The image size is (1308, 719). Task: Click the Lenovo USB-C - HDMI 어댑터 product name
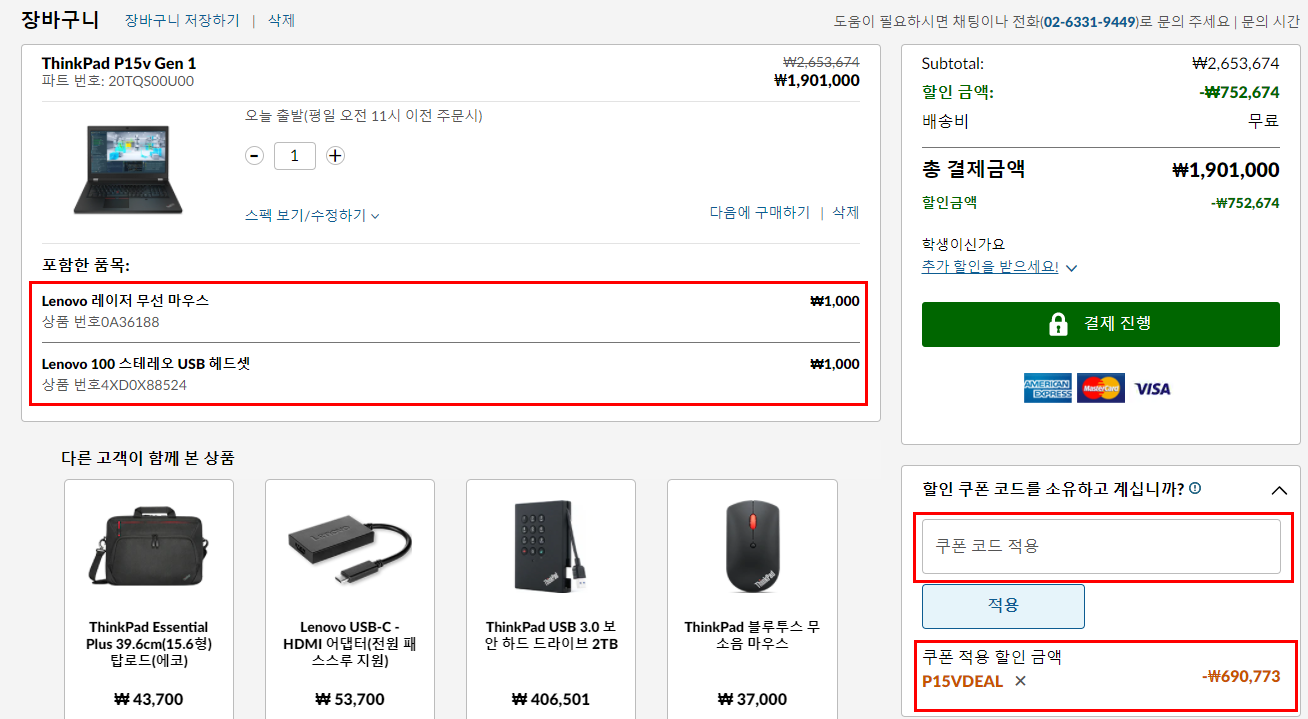350,644
